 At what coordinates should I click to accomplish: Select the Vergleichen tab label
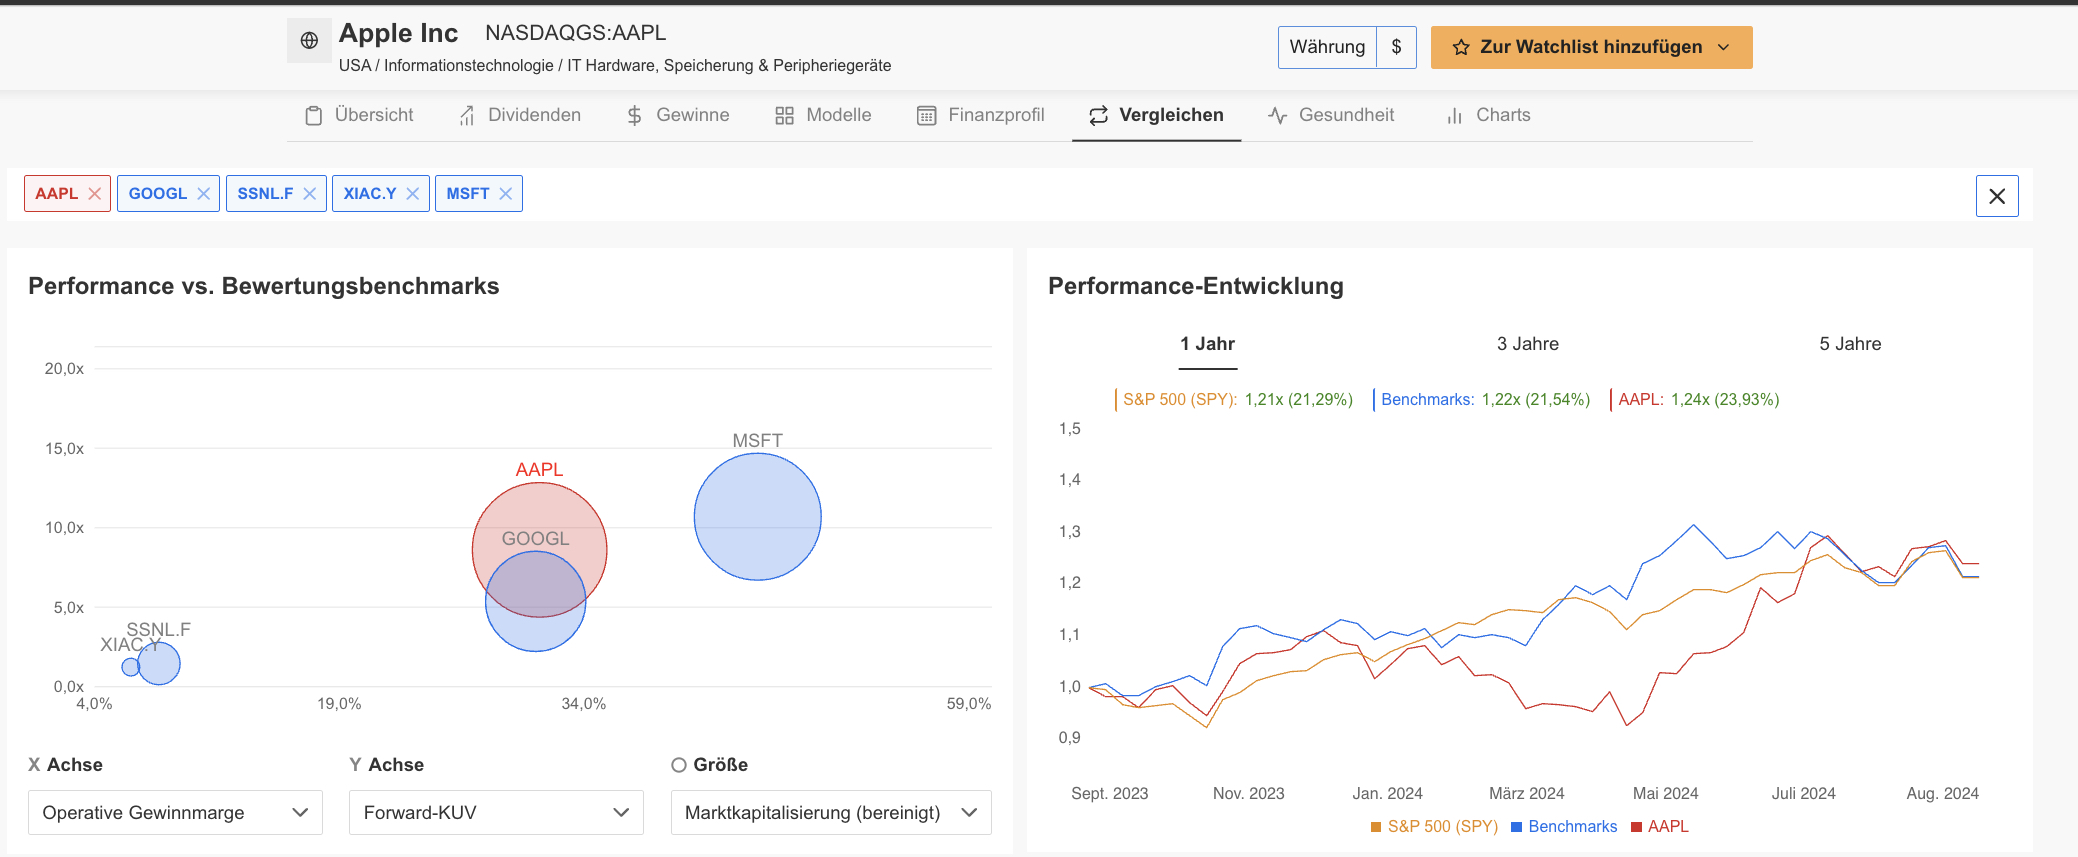(1171, 115)
